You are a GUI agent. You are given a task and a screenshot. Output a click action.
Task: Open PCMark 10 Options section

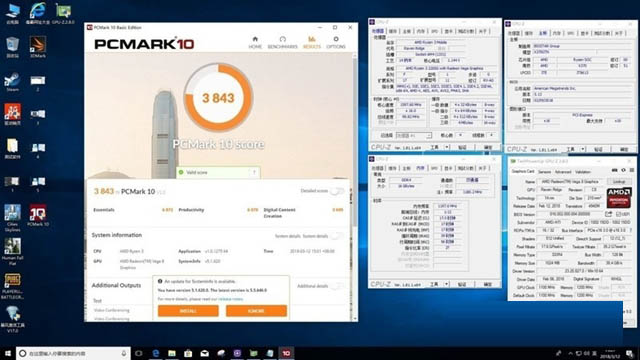(x=336, y=42)
